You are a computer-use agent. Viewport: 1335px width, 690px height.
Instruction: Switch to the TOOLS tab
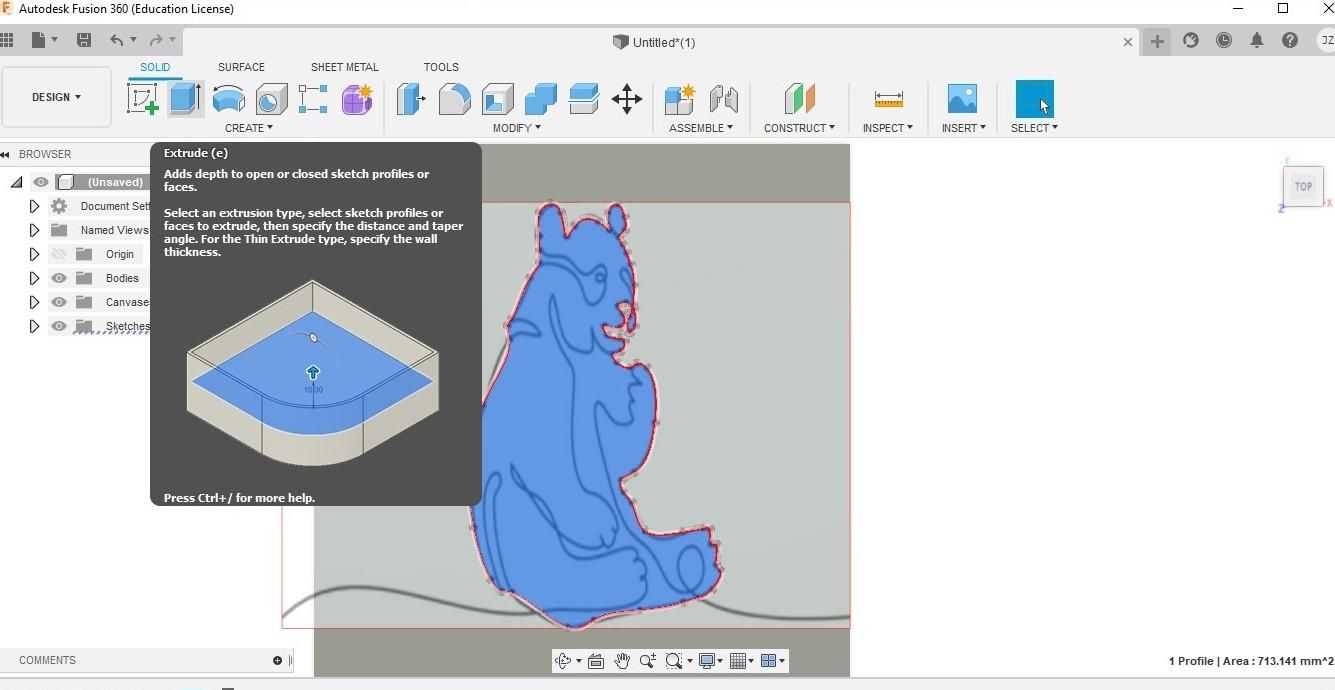point(441,67)
